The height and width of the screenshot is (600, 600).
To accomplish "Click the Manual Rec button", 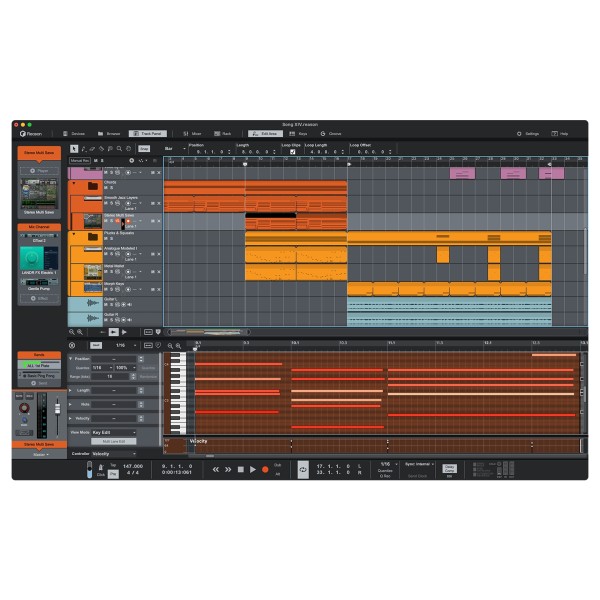I will pyautogui.click(x=80, y=161).
